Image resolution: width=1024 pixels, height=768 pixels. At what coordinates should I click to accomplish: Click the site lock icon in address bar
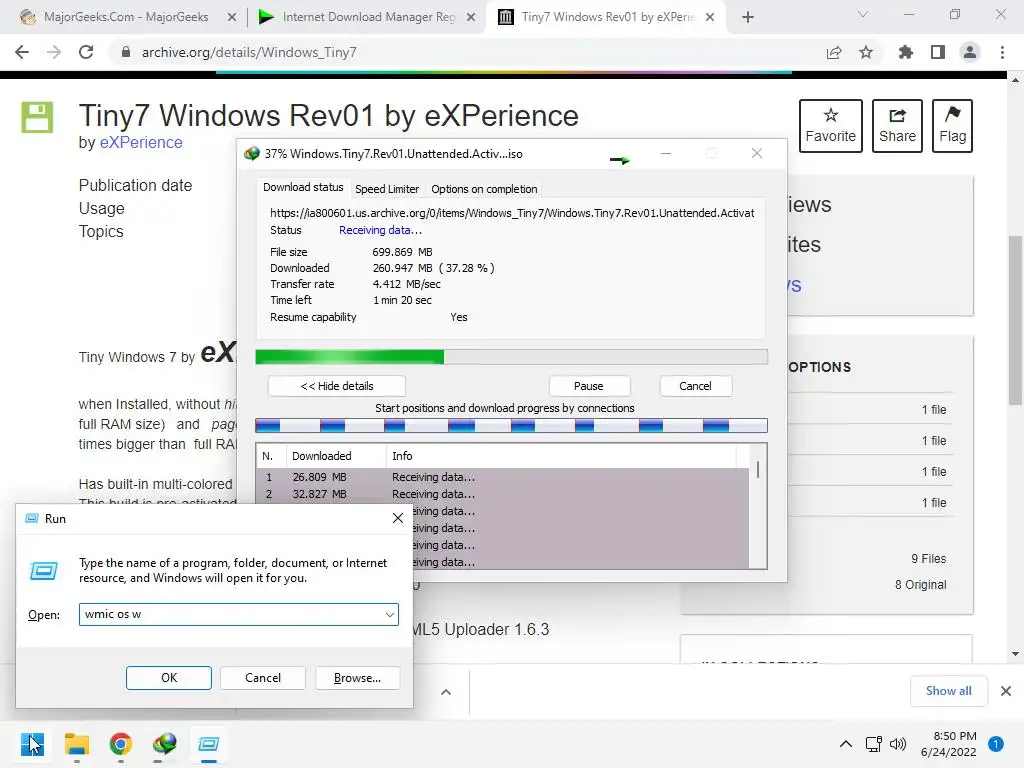[126, 52]
